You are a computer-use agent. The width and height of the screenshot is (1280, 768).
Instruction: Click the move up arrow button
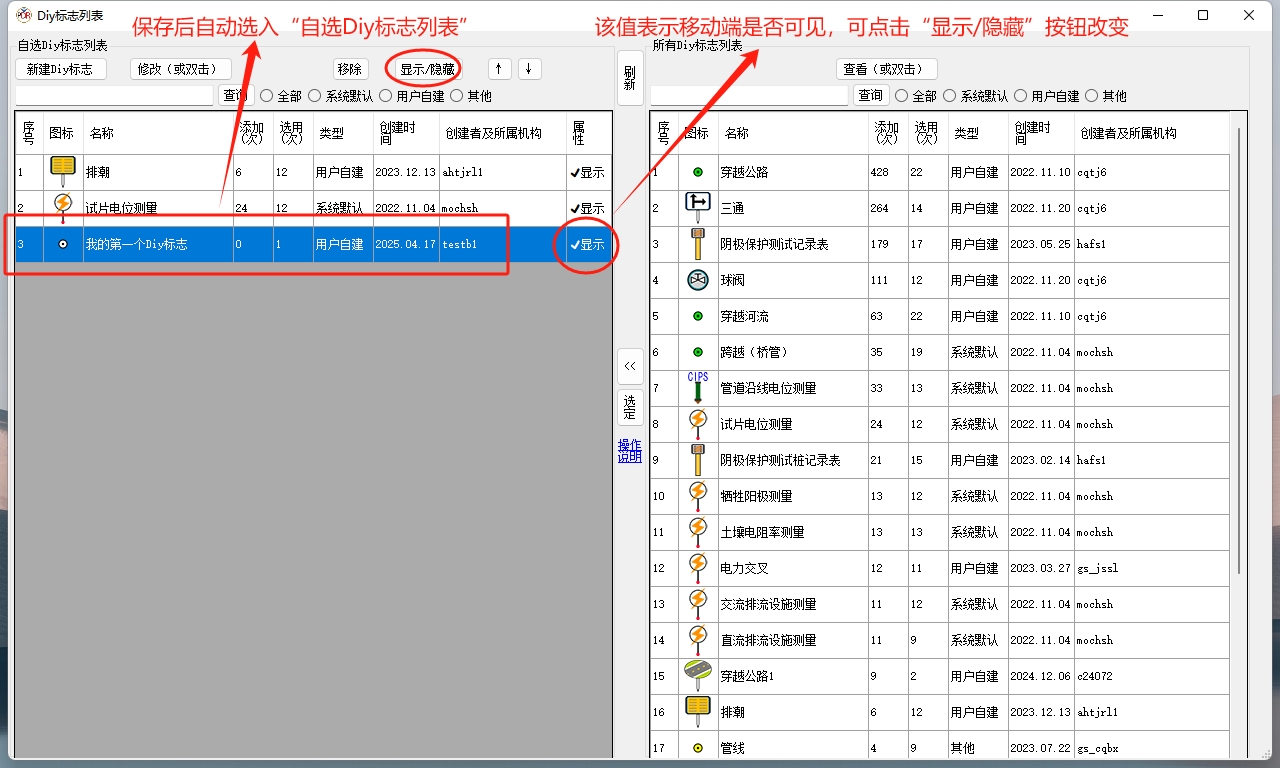[x=499, y=69]
